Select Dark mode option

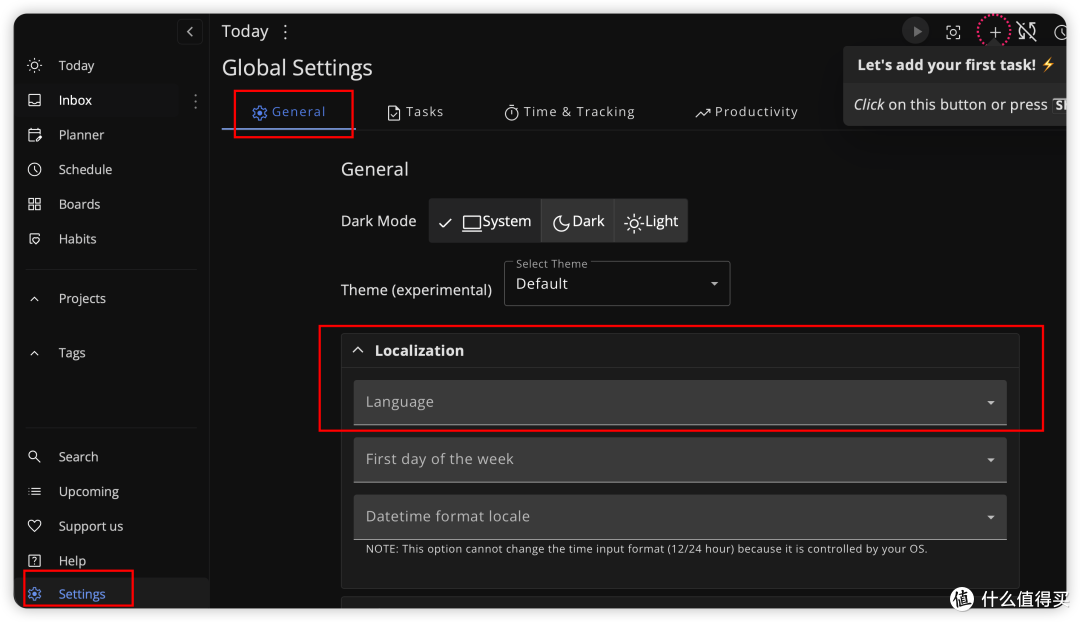[x=579, y=221]
